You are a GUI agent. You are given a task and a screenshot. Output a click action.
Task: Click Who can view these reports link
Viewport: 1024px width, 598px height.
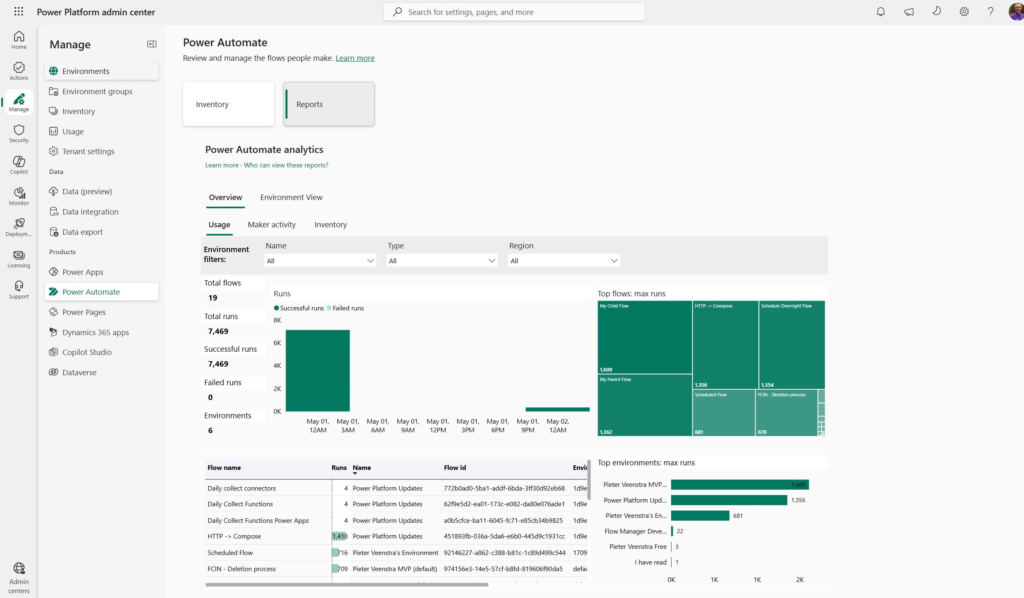pos(286,165)
